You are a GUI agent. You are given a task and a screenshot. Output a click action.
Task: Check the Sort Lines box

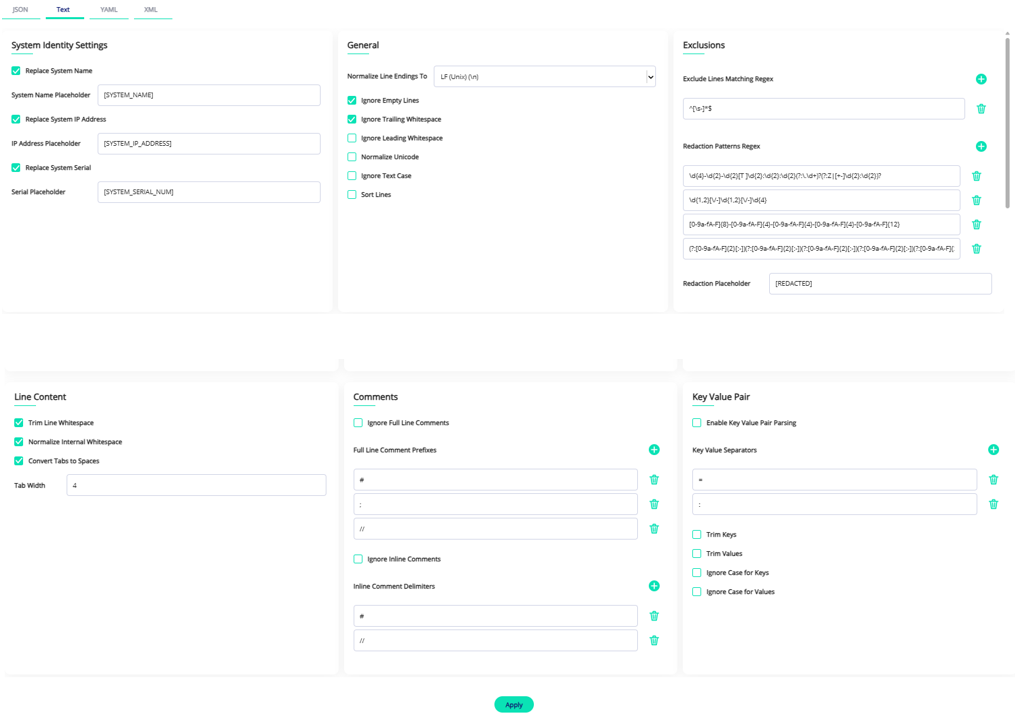351,194
